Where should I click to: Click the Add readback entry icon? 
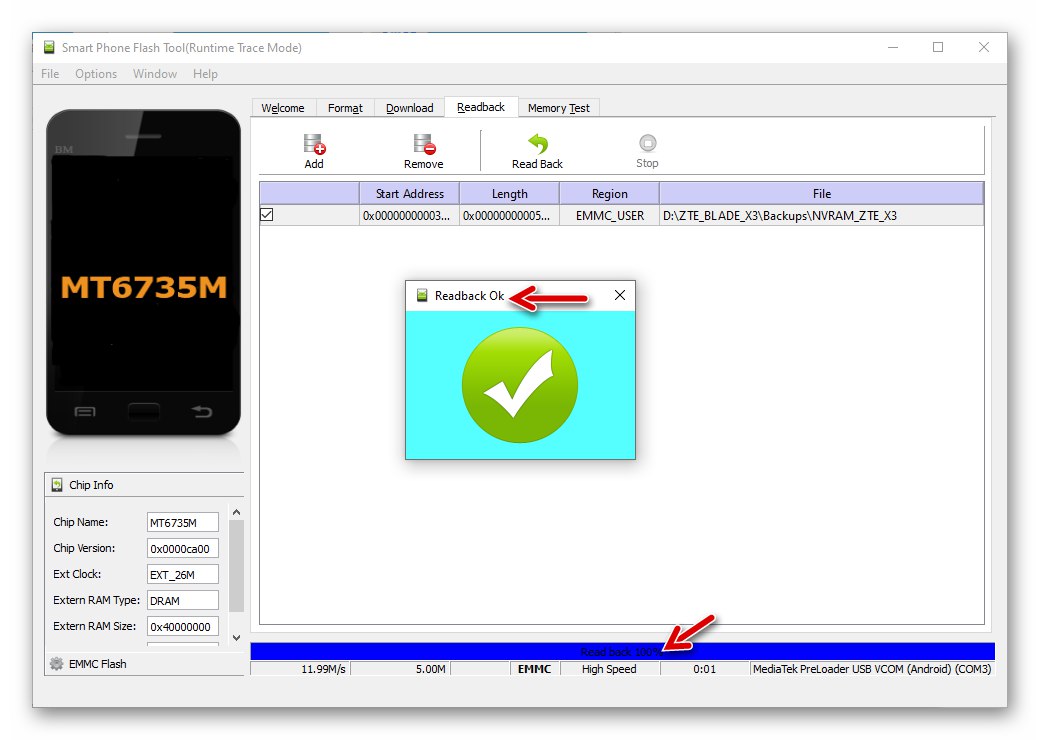pos(314,144)
